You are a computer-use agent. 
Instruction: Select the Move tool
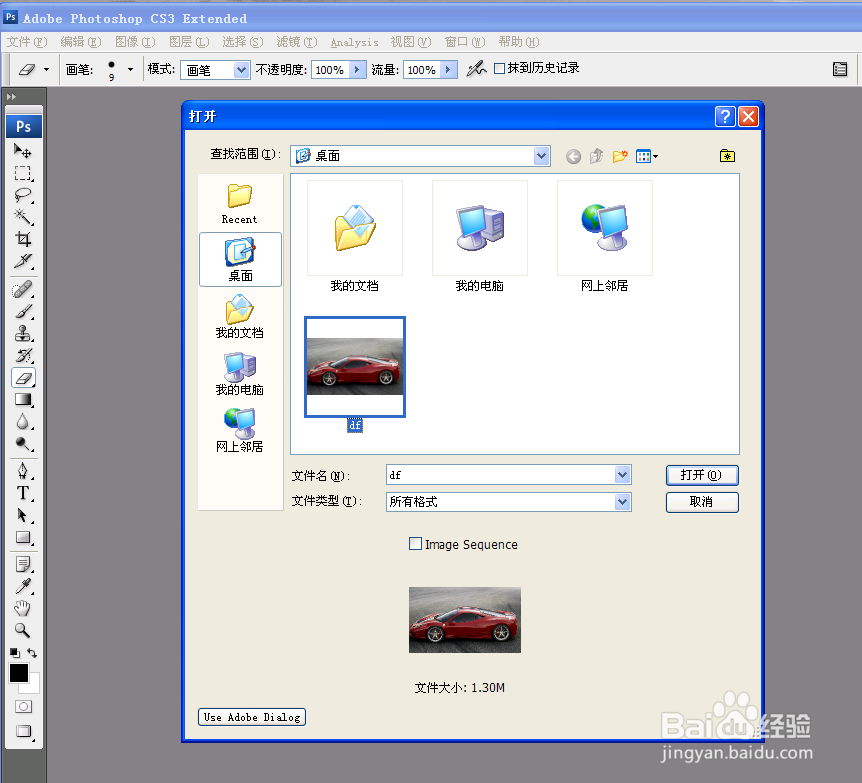tap(22, 150)
